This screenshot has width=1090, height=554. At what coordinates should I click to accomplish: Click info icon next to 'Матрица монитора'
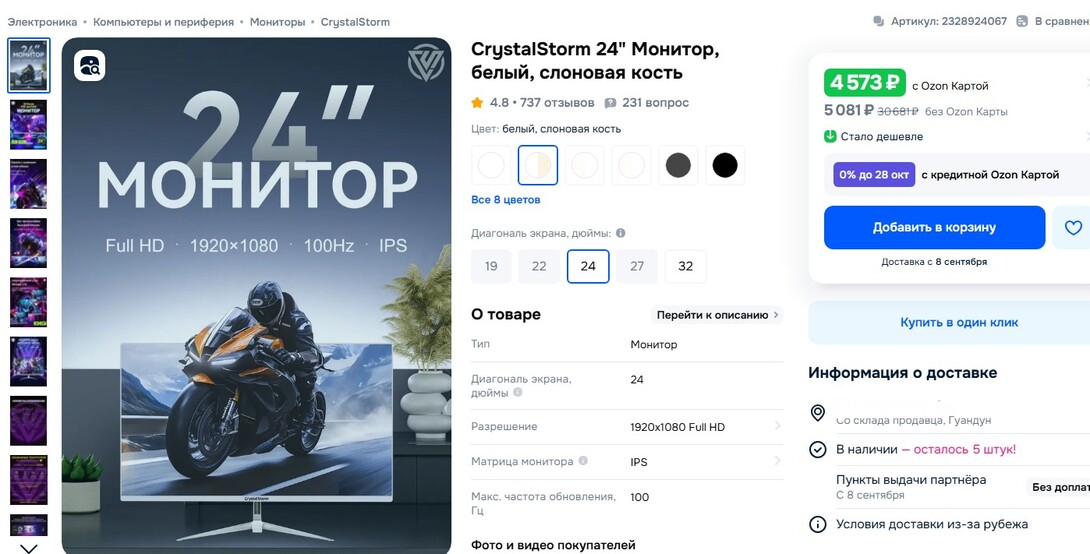coord(583,461)
